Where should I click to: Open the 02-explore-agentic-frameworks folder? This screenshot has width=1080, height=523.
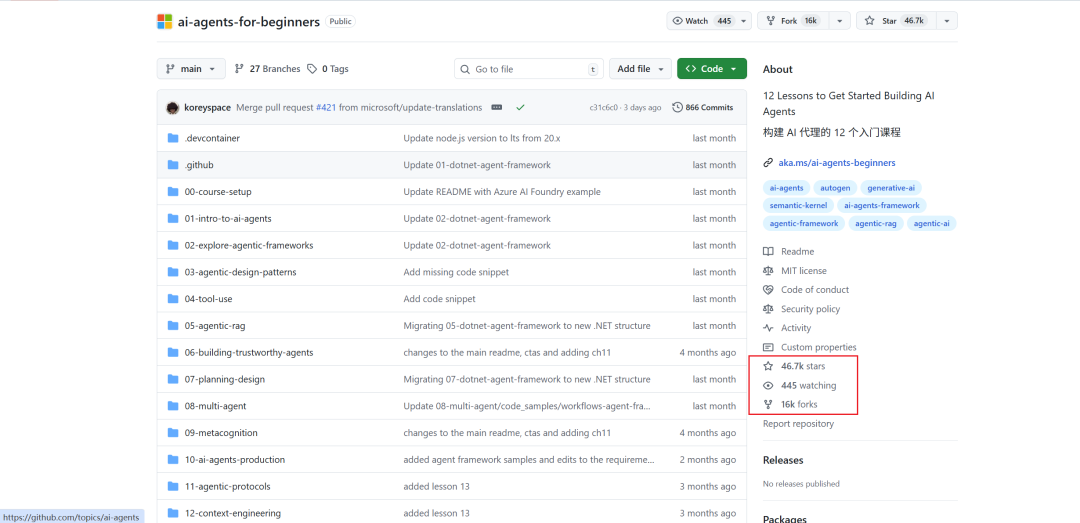coord(249,245)
